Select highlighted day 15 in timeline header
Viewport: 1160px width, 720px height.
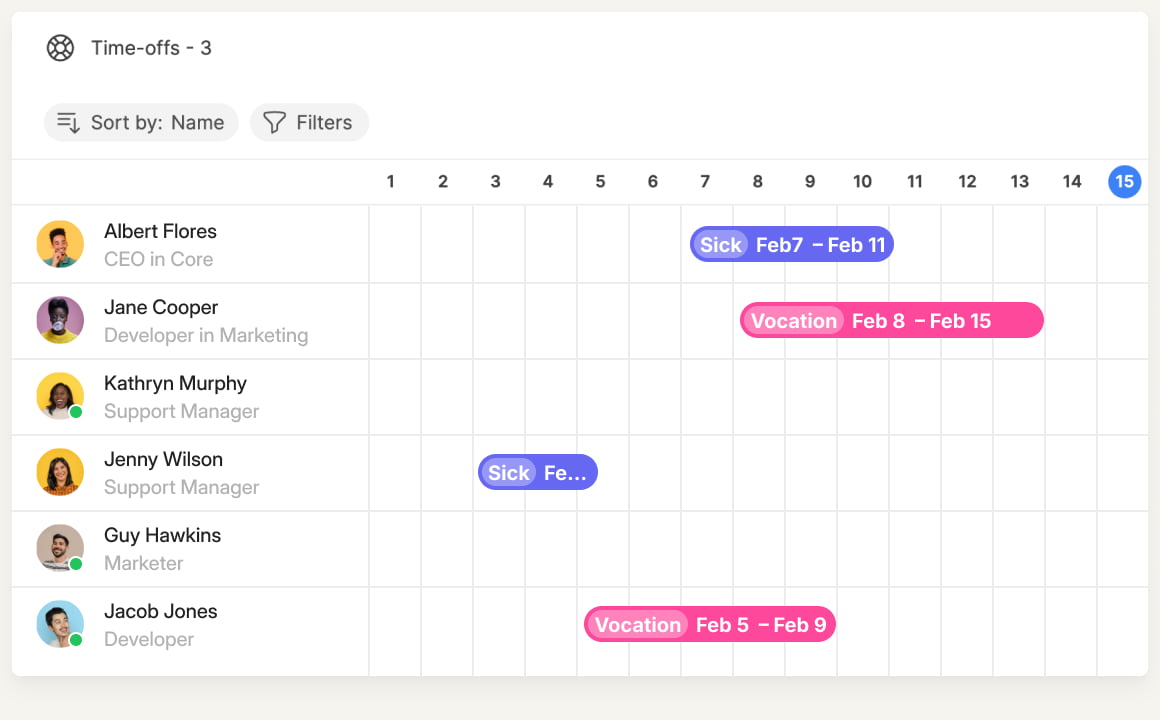pos(1124,181)
